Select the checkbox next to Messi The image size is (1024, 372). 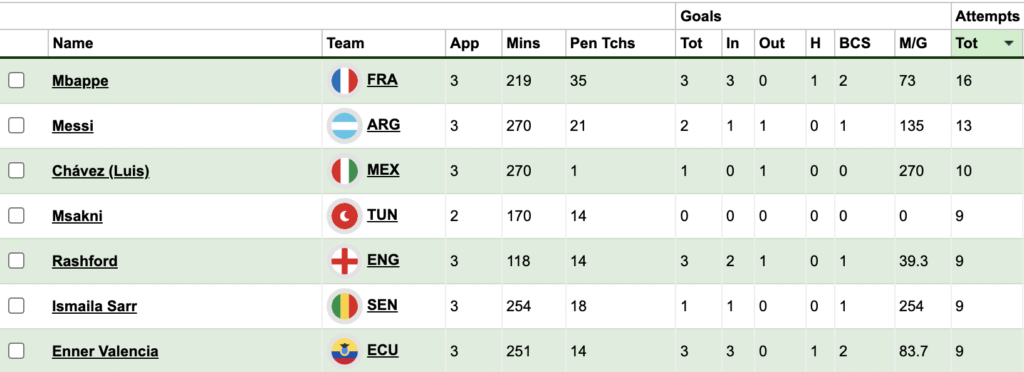pyautogui.click(x=16, y=125)
